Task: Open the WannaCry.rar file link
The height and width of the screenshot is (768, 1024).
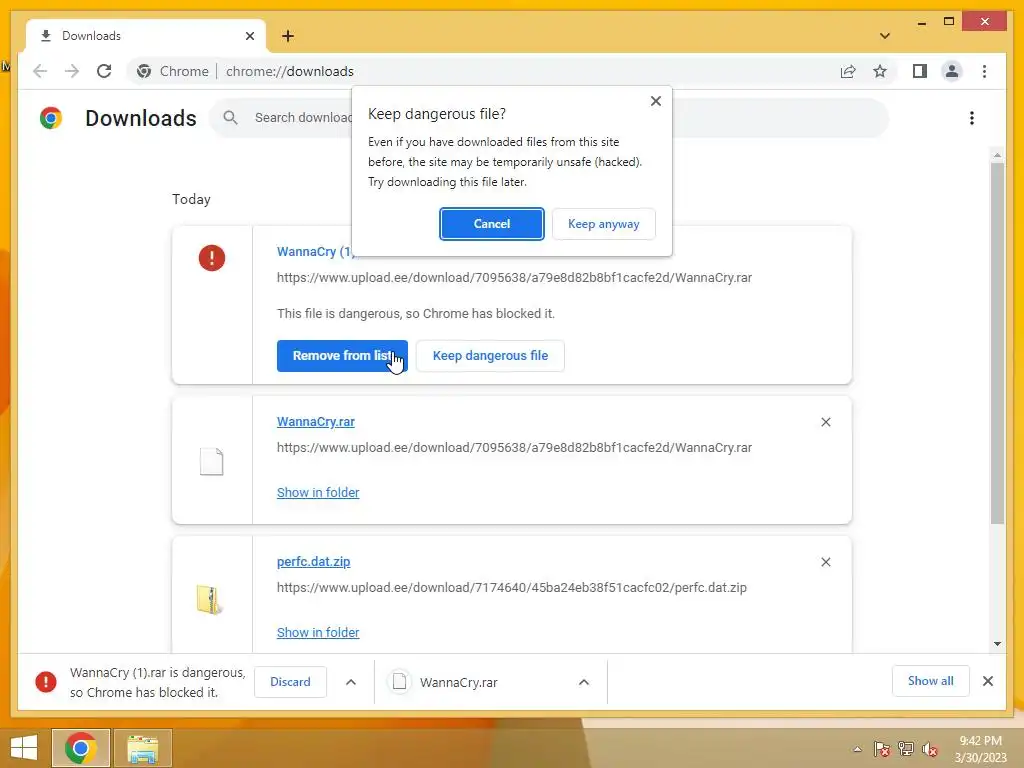Action: click(315, 421)
